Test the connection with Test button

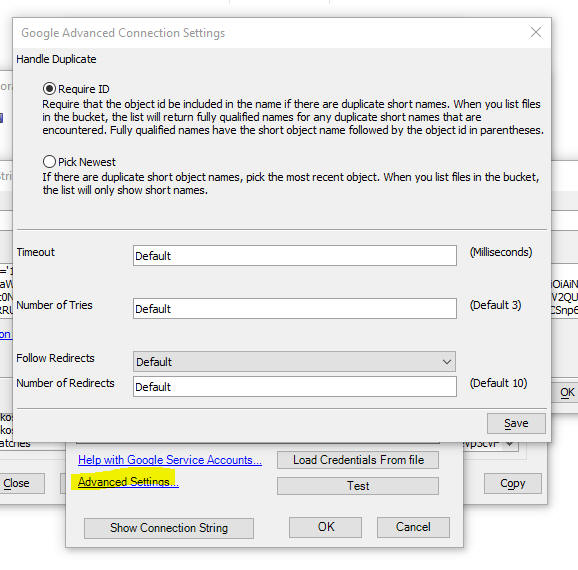(x=358, y=486)
